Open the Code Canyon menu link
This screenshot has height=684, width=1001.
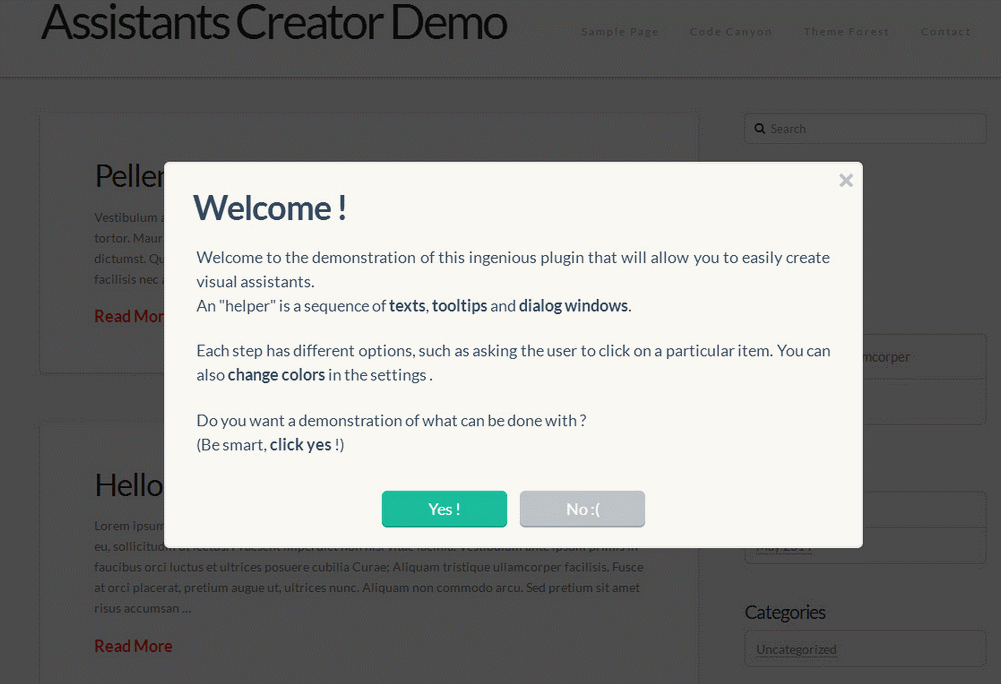click(730, 32)
